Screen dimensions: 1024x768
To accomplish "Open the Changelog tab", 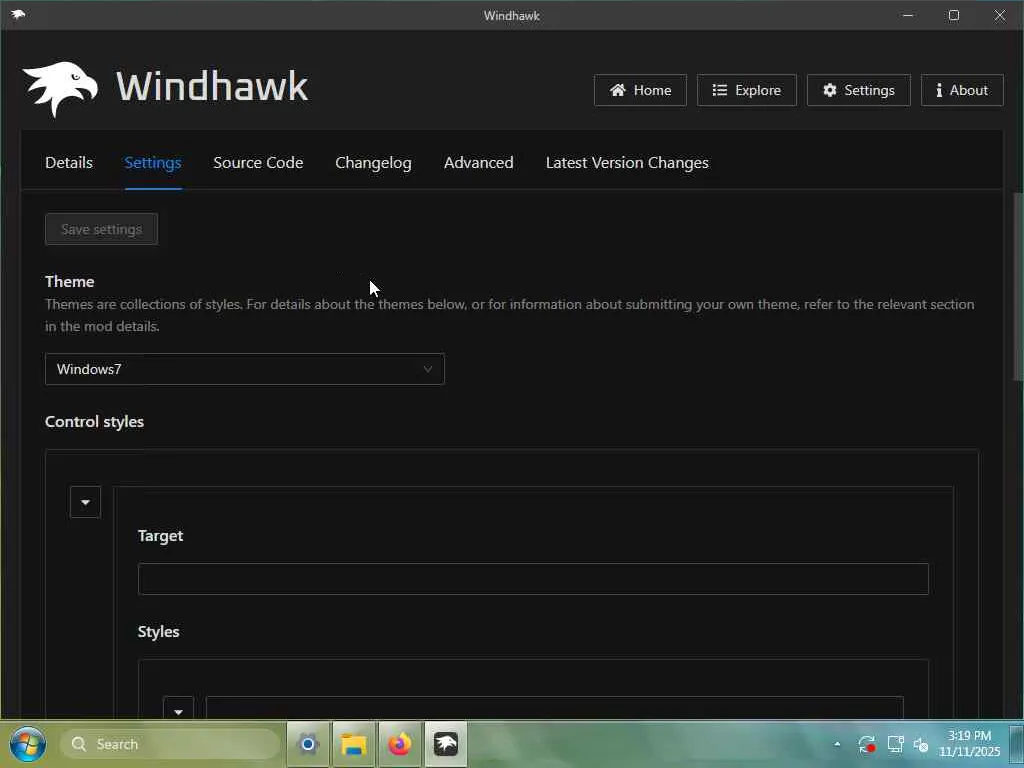I will pos(374,163).
